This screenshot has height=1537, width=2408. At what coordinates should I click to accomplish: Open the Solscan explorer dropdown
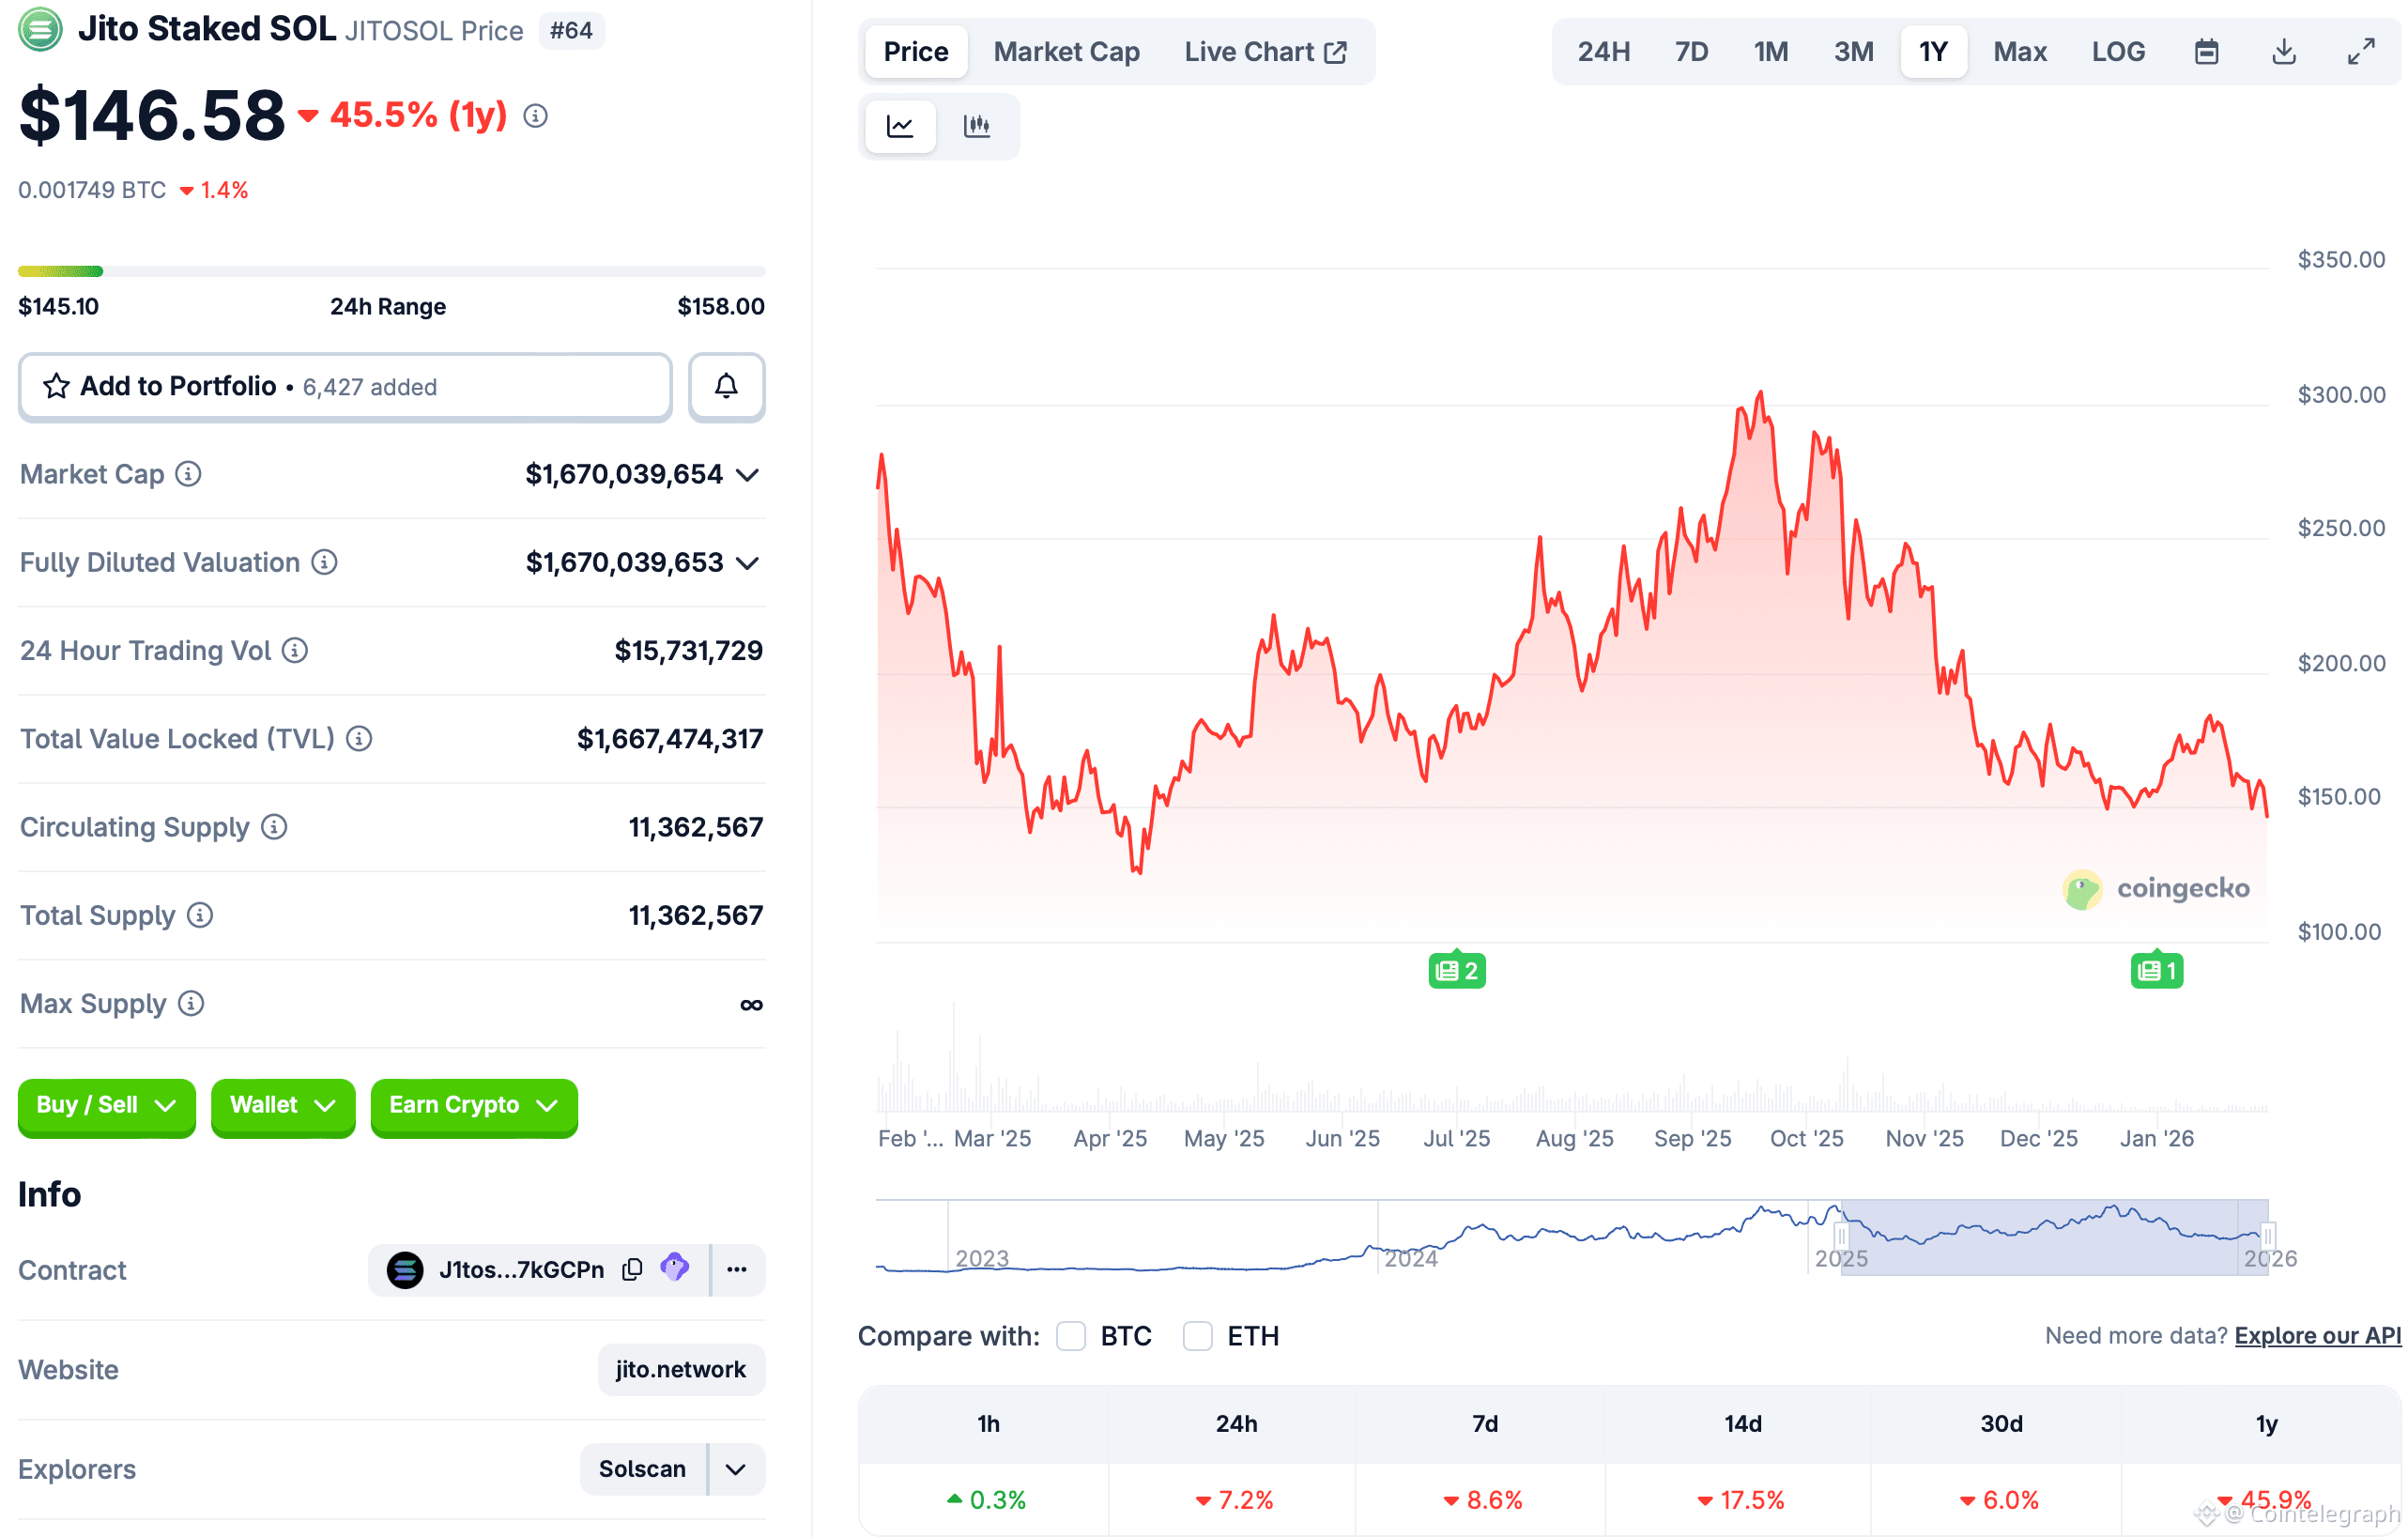pos(735,1469)
